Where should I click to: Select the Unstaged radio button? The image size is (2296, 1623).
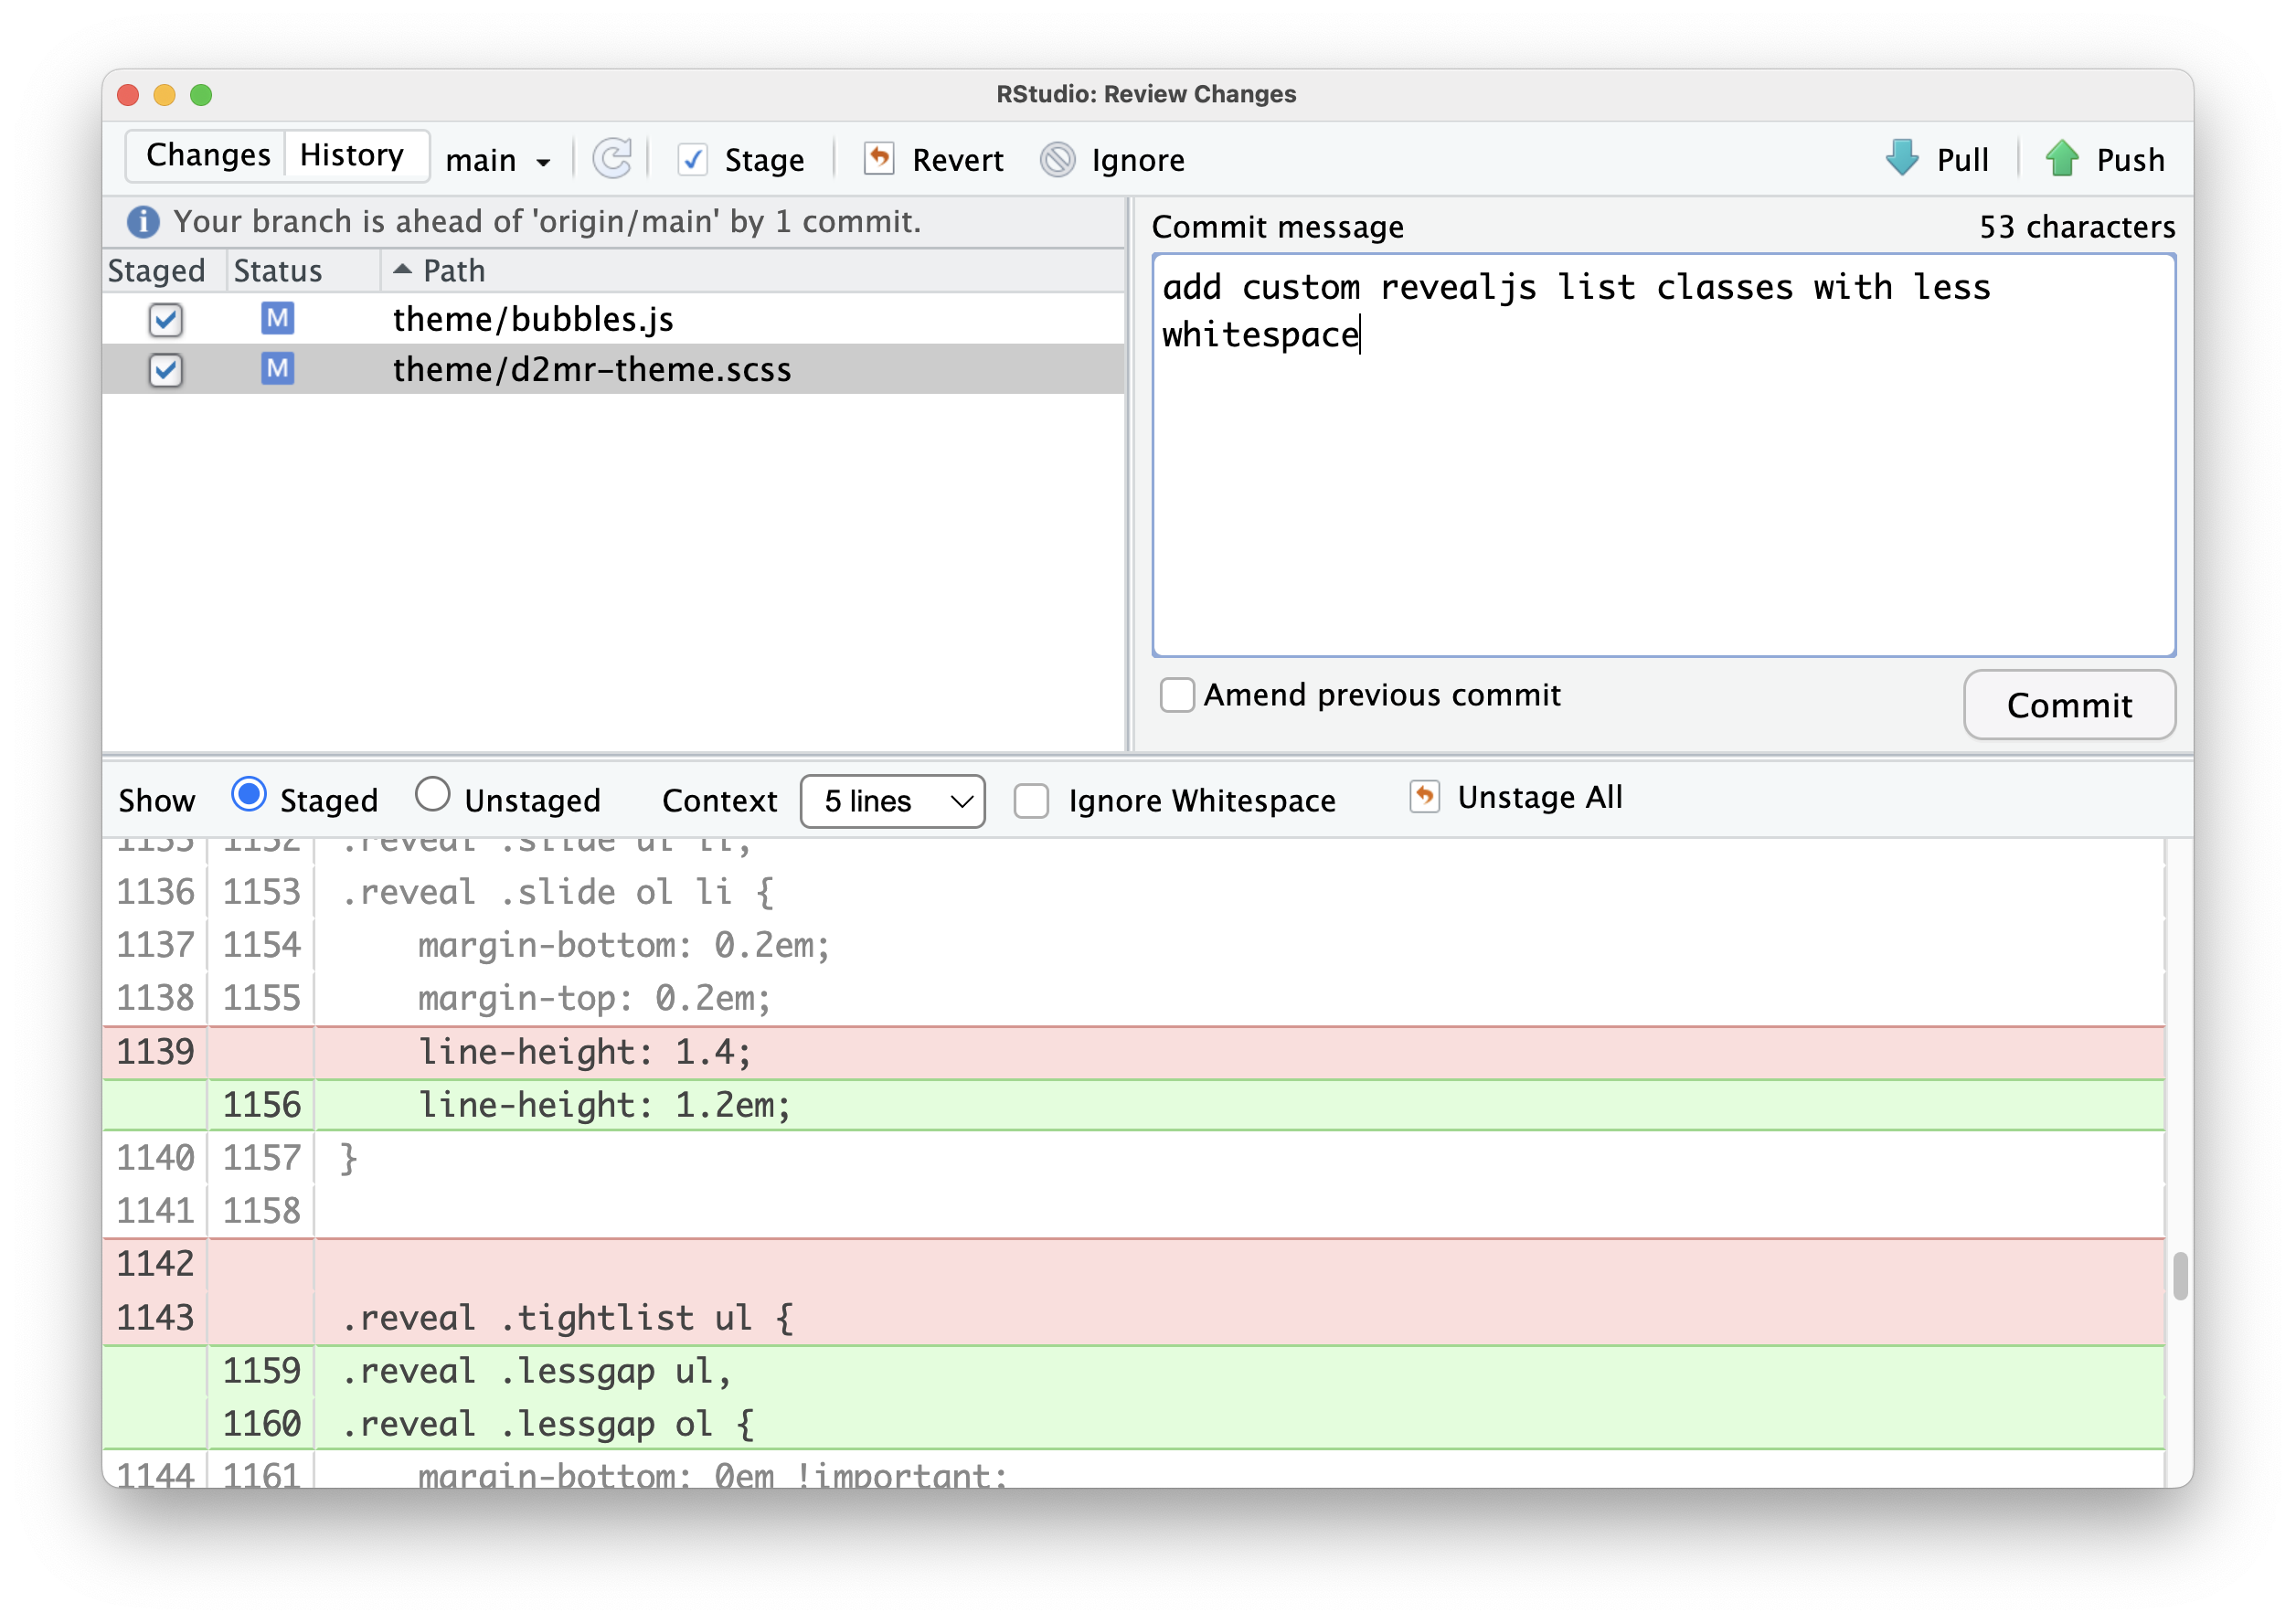click(432, 795)
